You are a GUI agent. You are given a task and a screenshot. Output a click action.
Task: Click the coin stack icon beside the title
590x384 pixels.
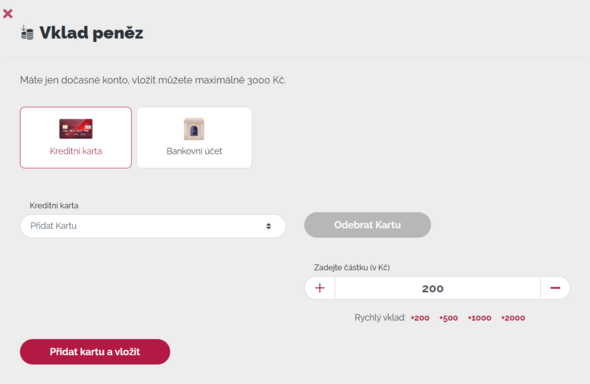click(x=27, y=33)
